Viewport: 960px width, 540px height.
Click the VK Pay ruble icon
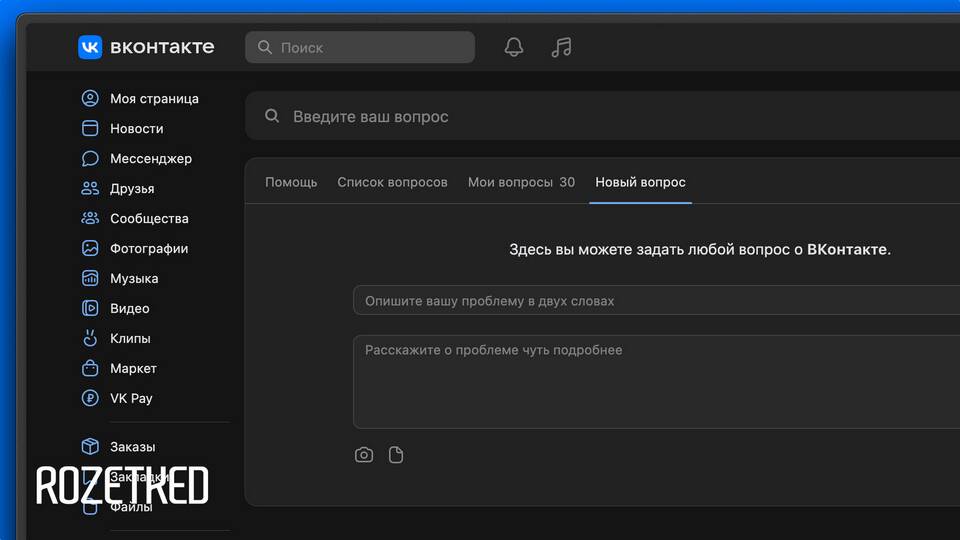90,398
